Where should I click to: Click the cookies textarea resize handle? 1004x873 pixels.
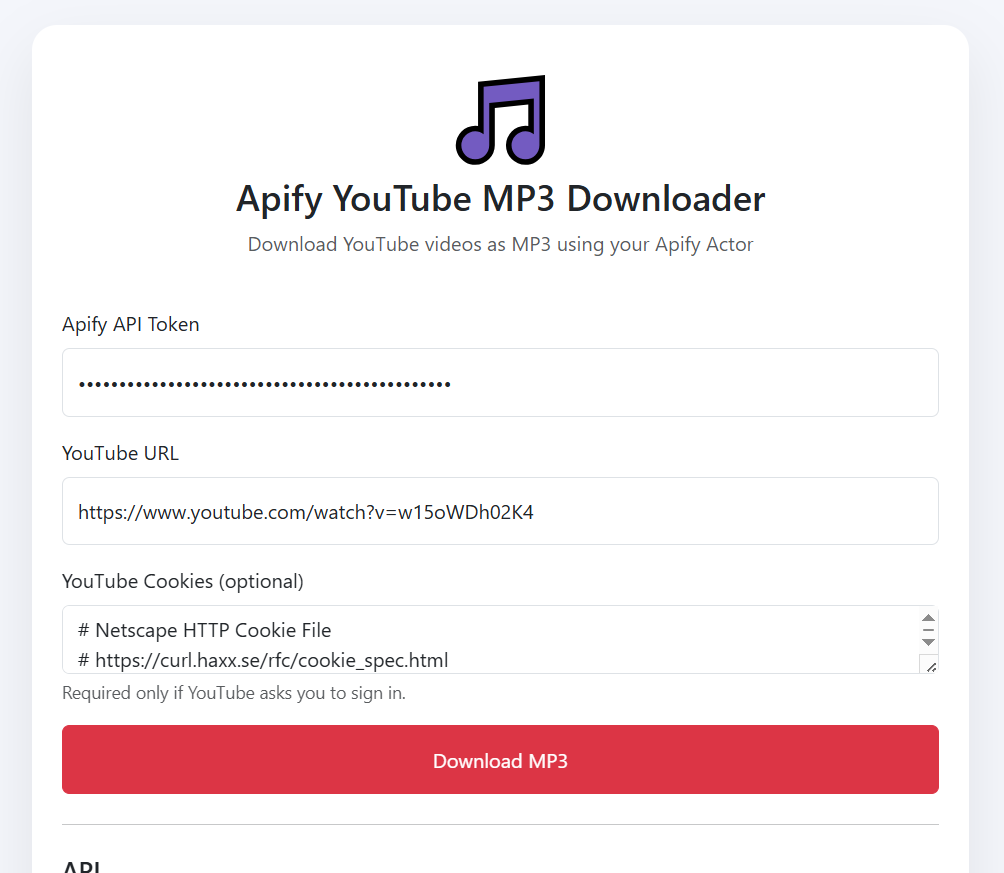(930, 665)
